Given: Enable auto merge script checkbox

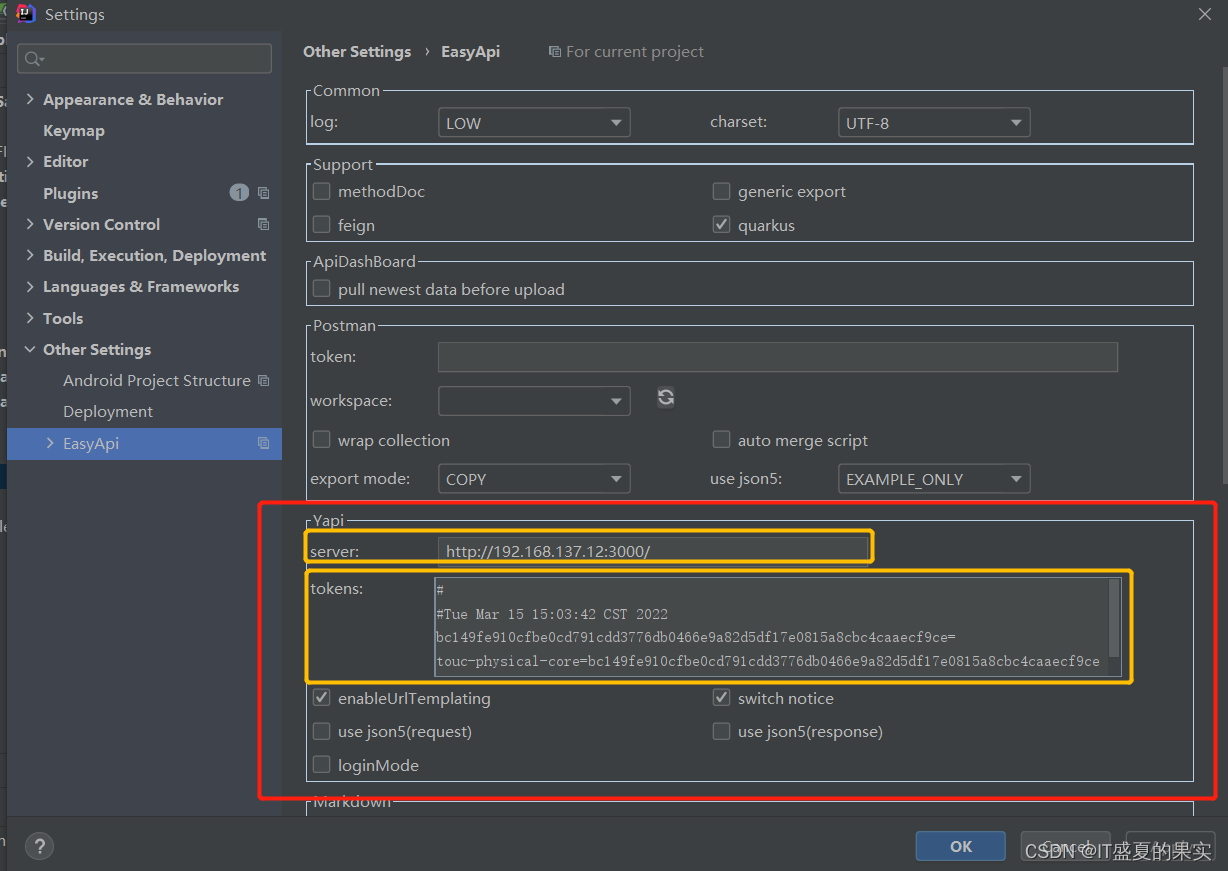Looking at the screenshot, I should (x=721, y=440).
